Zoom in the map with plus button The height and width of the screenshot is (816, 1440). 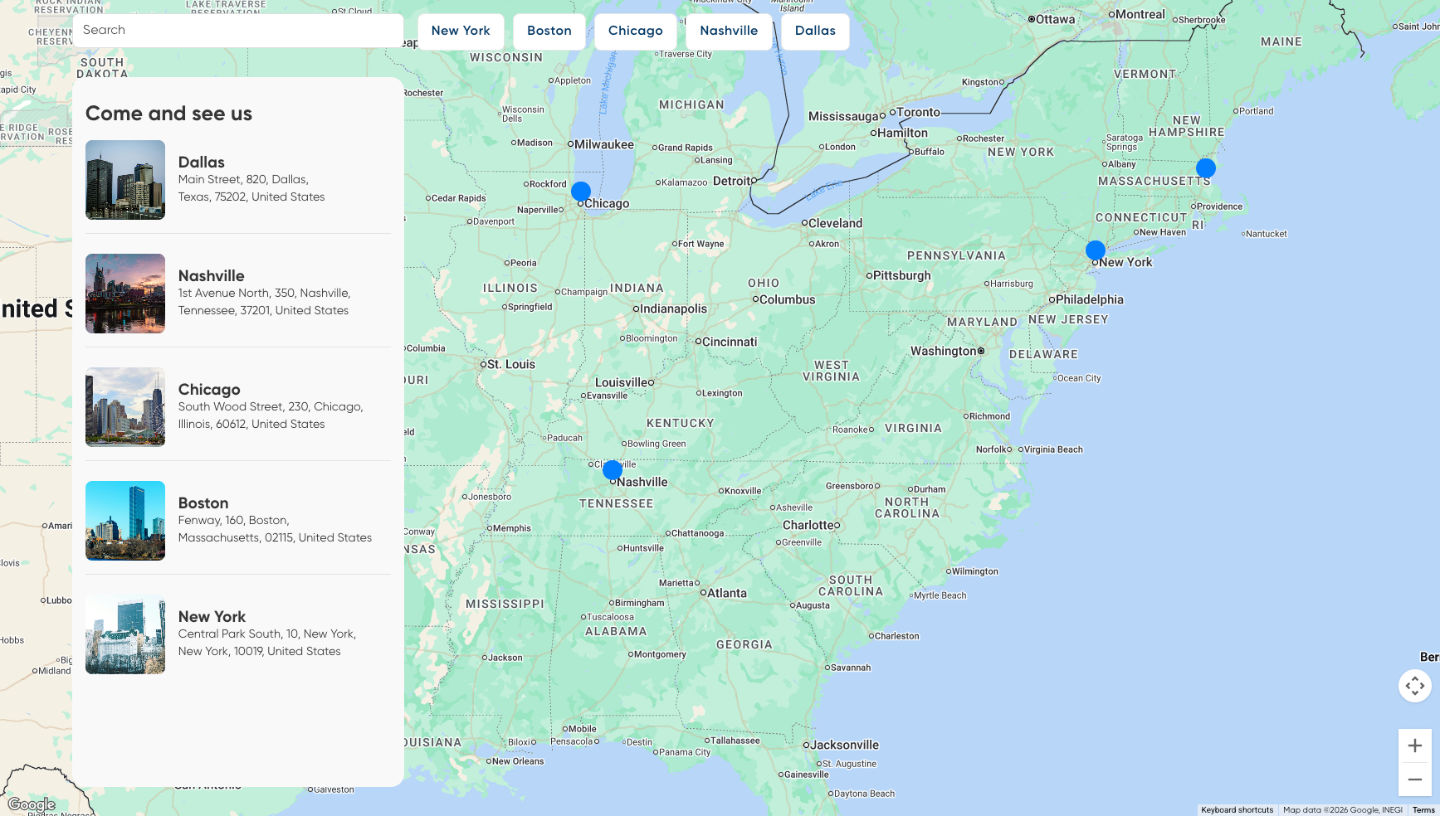click(1414, 746)
